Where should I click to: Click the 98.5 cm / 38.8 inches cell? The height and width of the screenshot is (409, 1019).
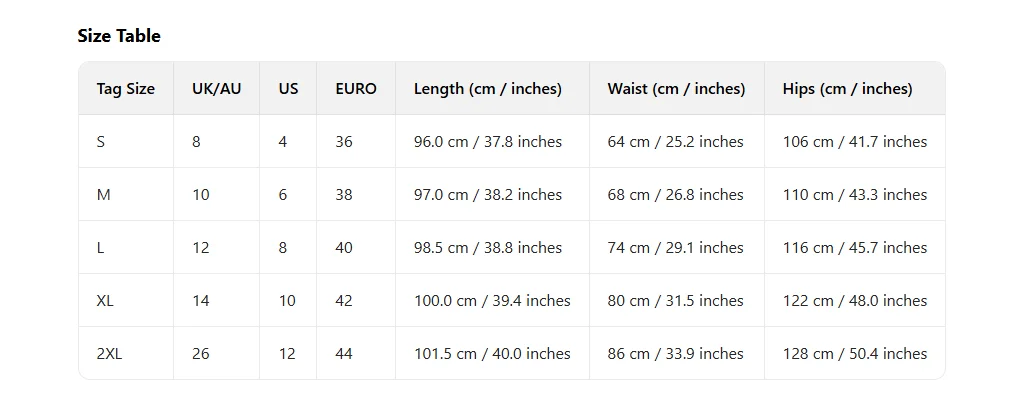(x=488, y=248)
